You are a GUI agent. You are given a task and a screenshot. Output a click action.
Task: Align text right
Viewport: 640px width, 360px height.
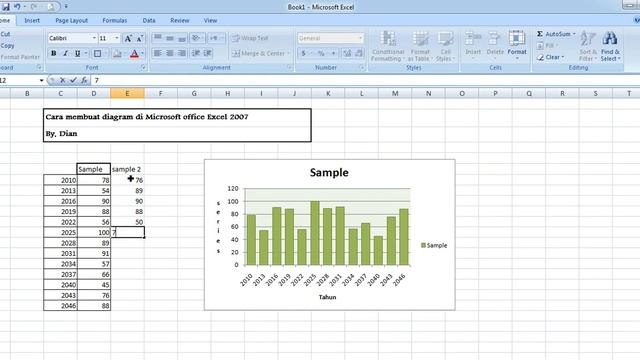click(x=182, y=53)
